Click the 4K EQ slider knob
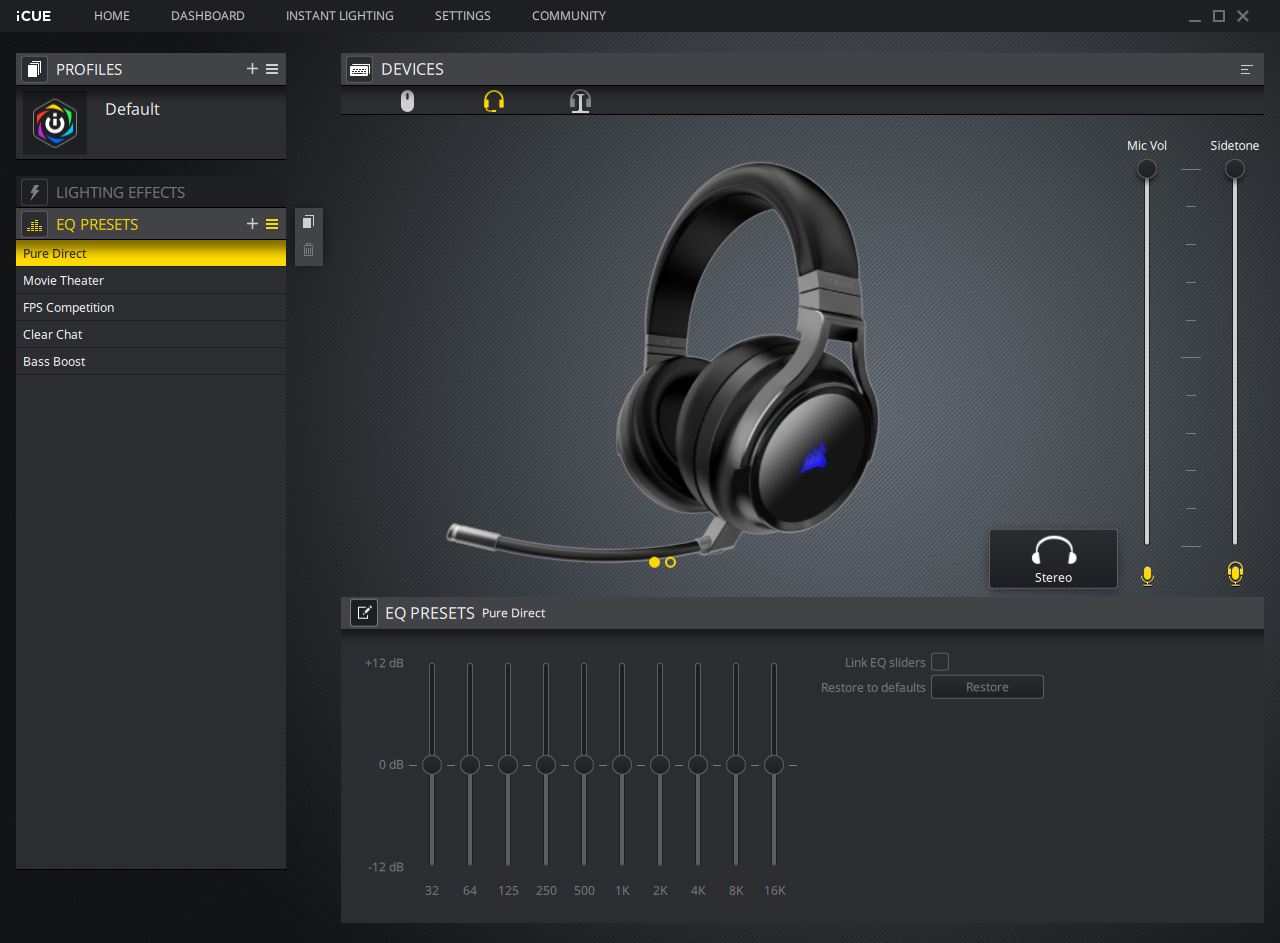Image resolution: width=1280 pixels, height=943 pixels. (x=698, y=765)
